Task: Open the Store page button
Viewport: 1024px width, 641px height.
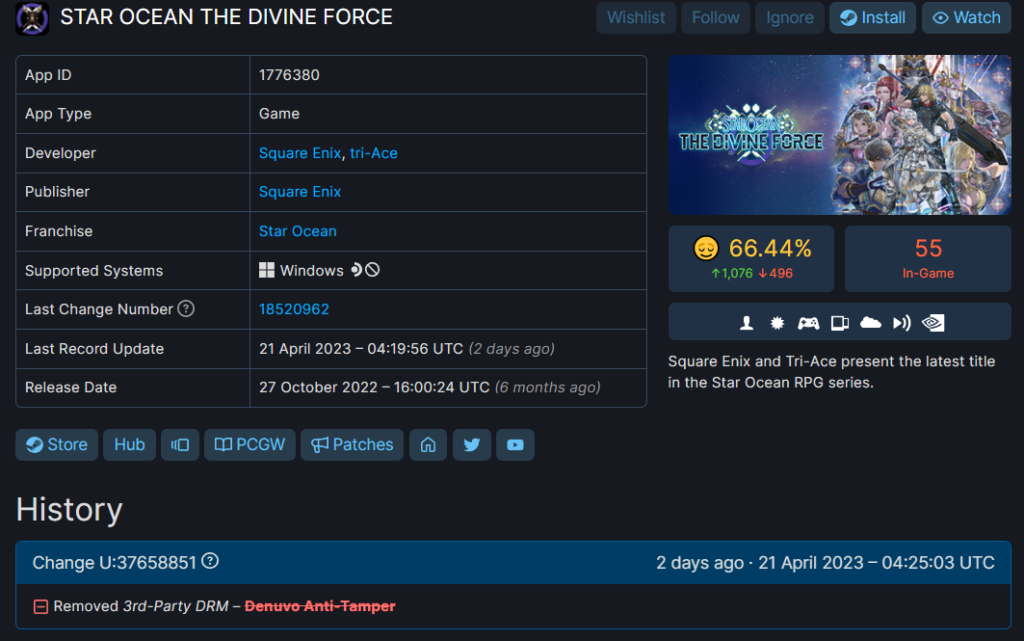Action: pos(57,445)
